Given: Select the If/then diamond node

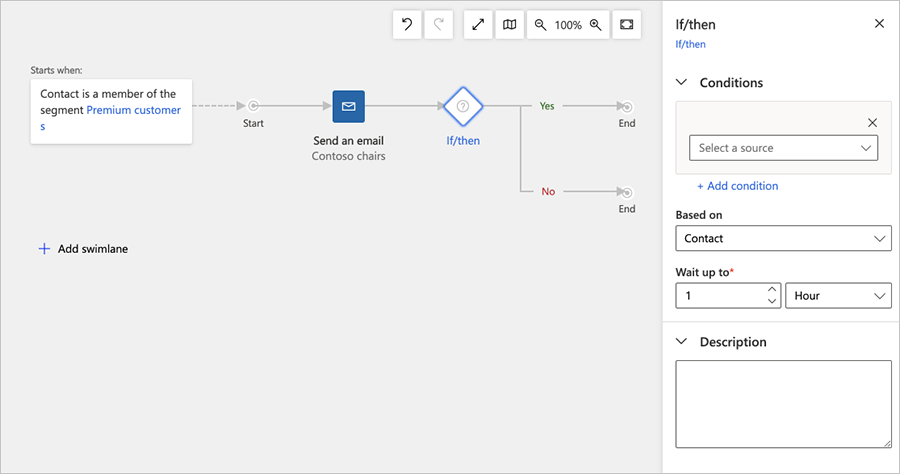Looking at the screenshot, I should [463, 106].
